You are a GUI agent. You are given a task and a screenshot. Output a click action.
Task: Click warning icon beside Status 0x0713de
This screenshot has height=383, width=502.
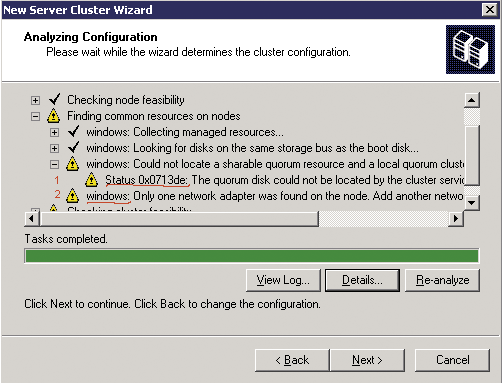(91, 180)
